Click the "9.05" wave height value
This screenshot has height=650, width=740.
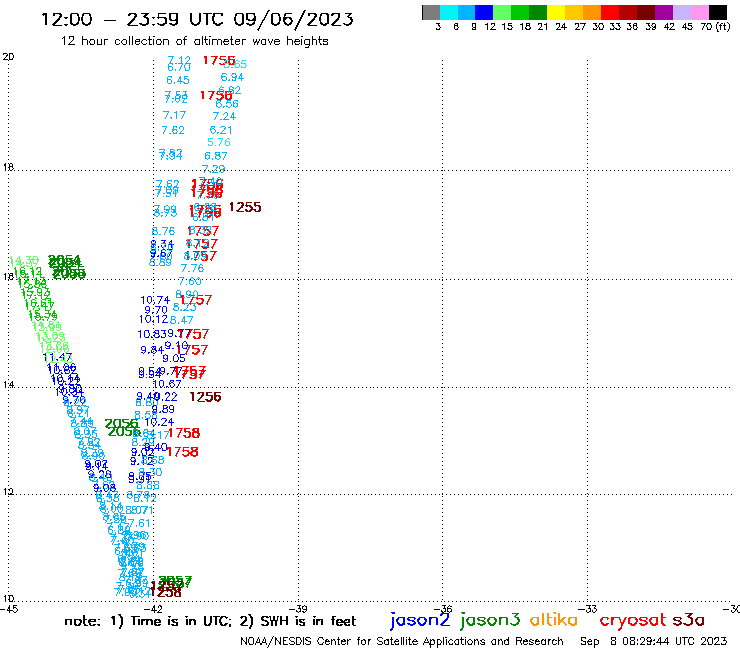[x=174, y=358]
